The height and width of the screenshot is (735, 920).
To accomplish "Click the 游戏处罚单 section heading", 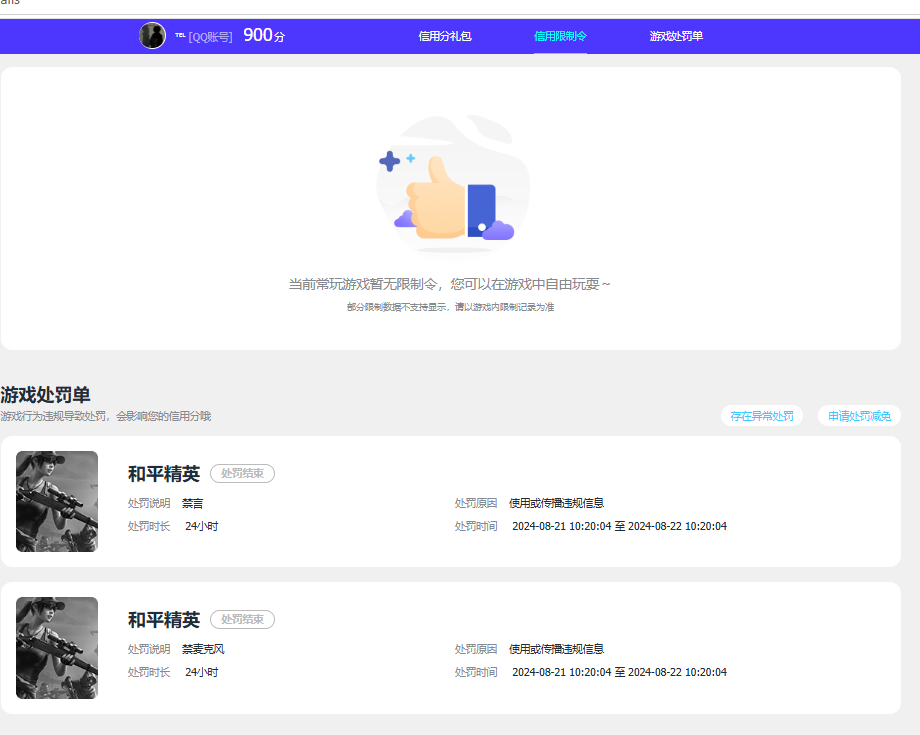I will click(45, 395).
